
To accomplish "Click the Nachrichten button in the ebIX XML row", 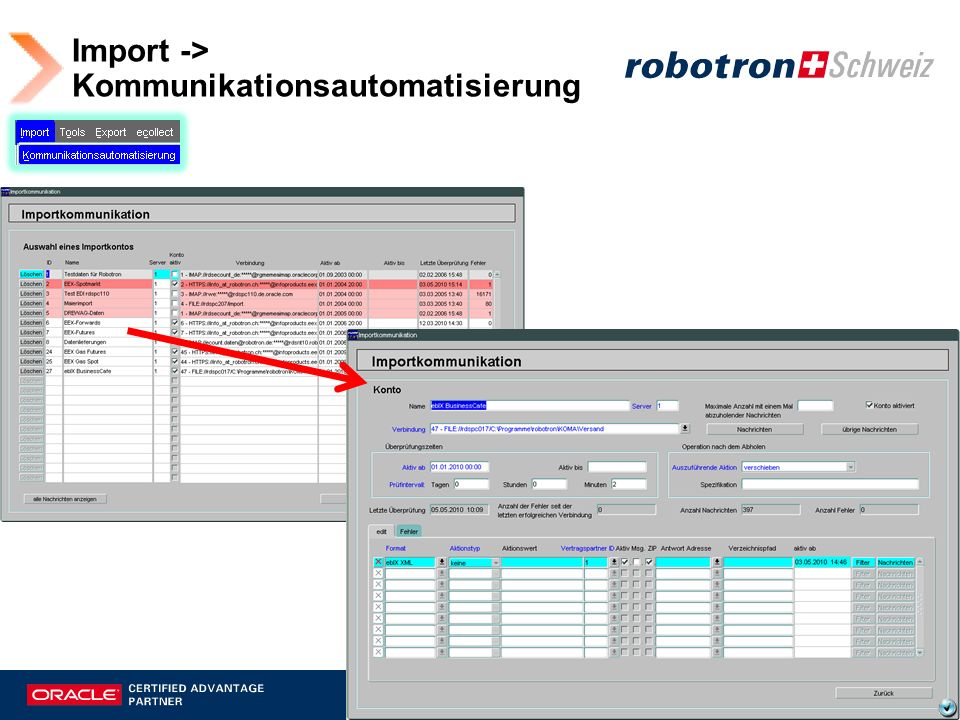I will [x=895, y=562].
